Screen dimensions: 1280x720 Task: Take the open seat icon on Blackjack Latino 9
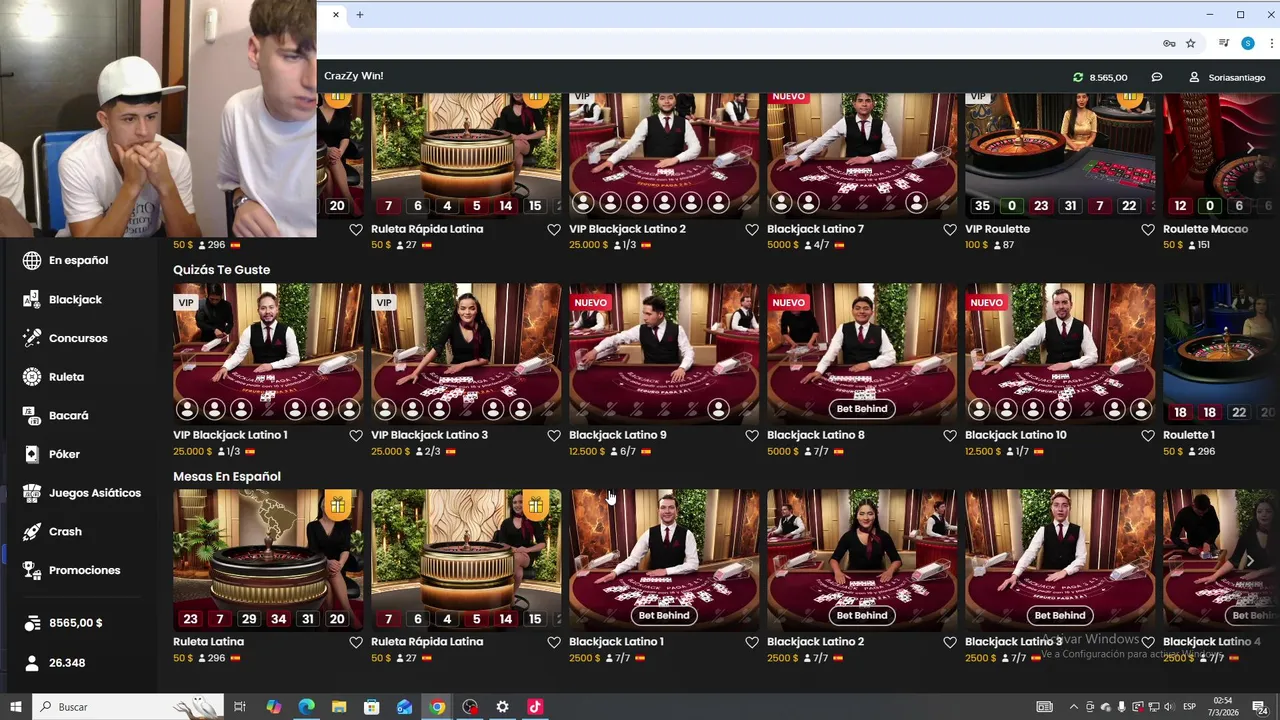coord(719,409)
